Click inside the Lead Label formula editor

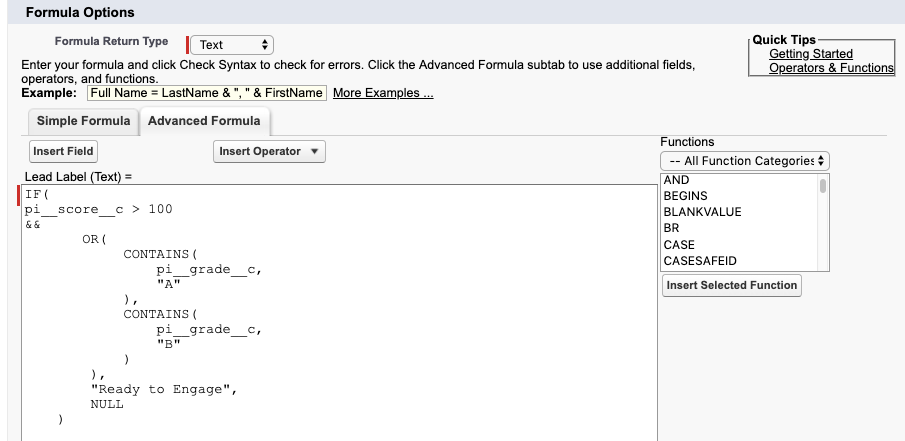(339, 313)
